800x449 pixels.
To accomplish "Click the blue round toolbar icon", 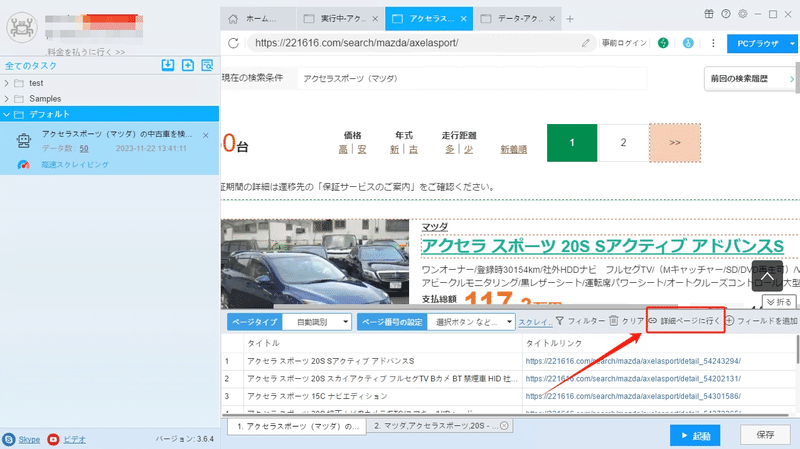I will 688,43.
